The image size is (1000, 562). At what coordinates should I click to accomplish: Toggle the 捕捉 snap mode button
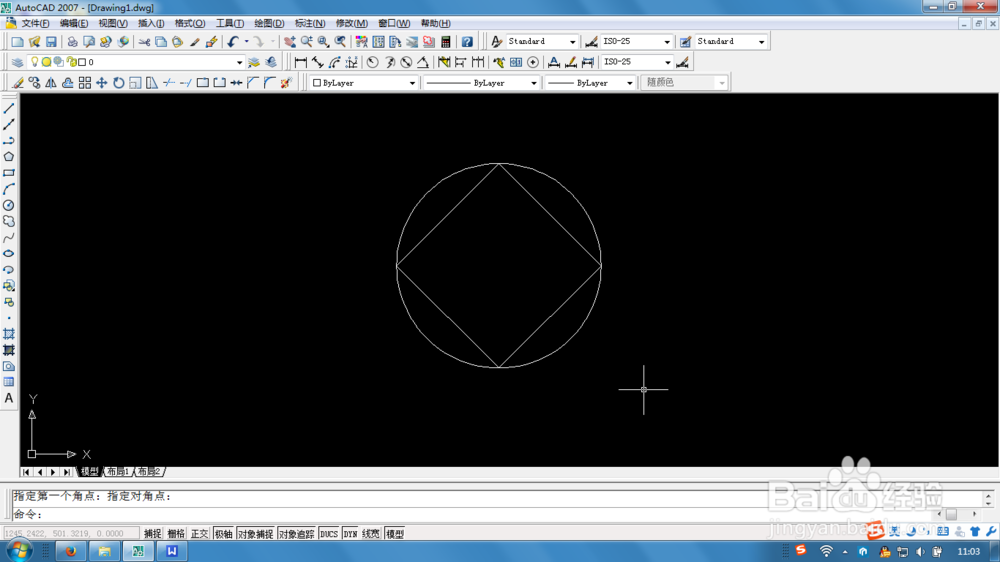pos(152,534)
